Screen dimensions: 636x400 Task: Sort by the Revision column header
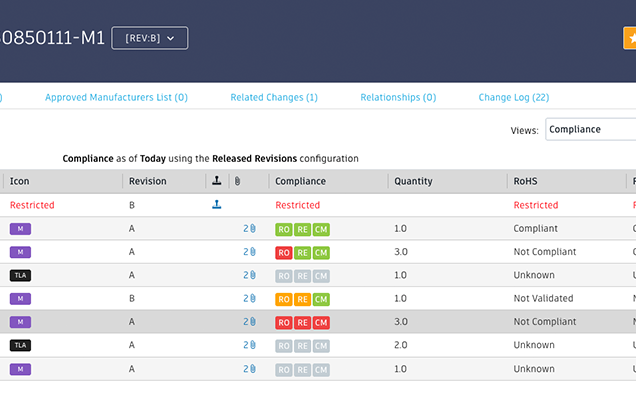click(x=148, y=181)
